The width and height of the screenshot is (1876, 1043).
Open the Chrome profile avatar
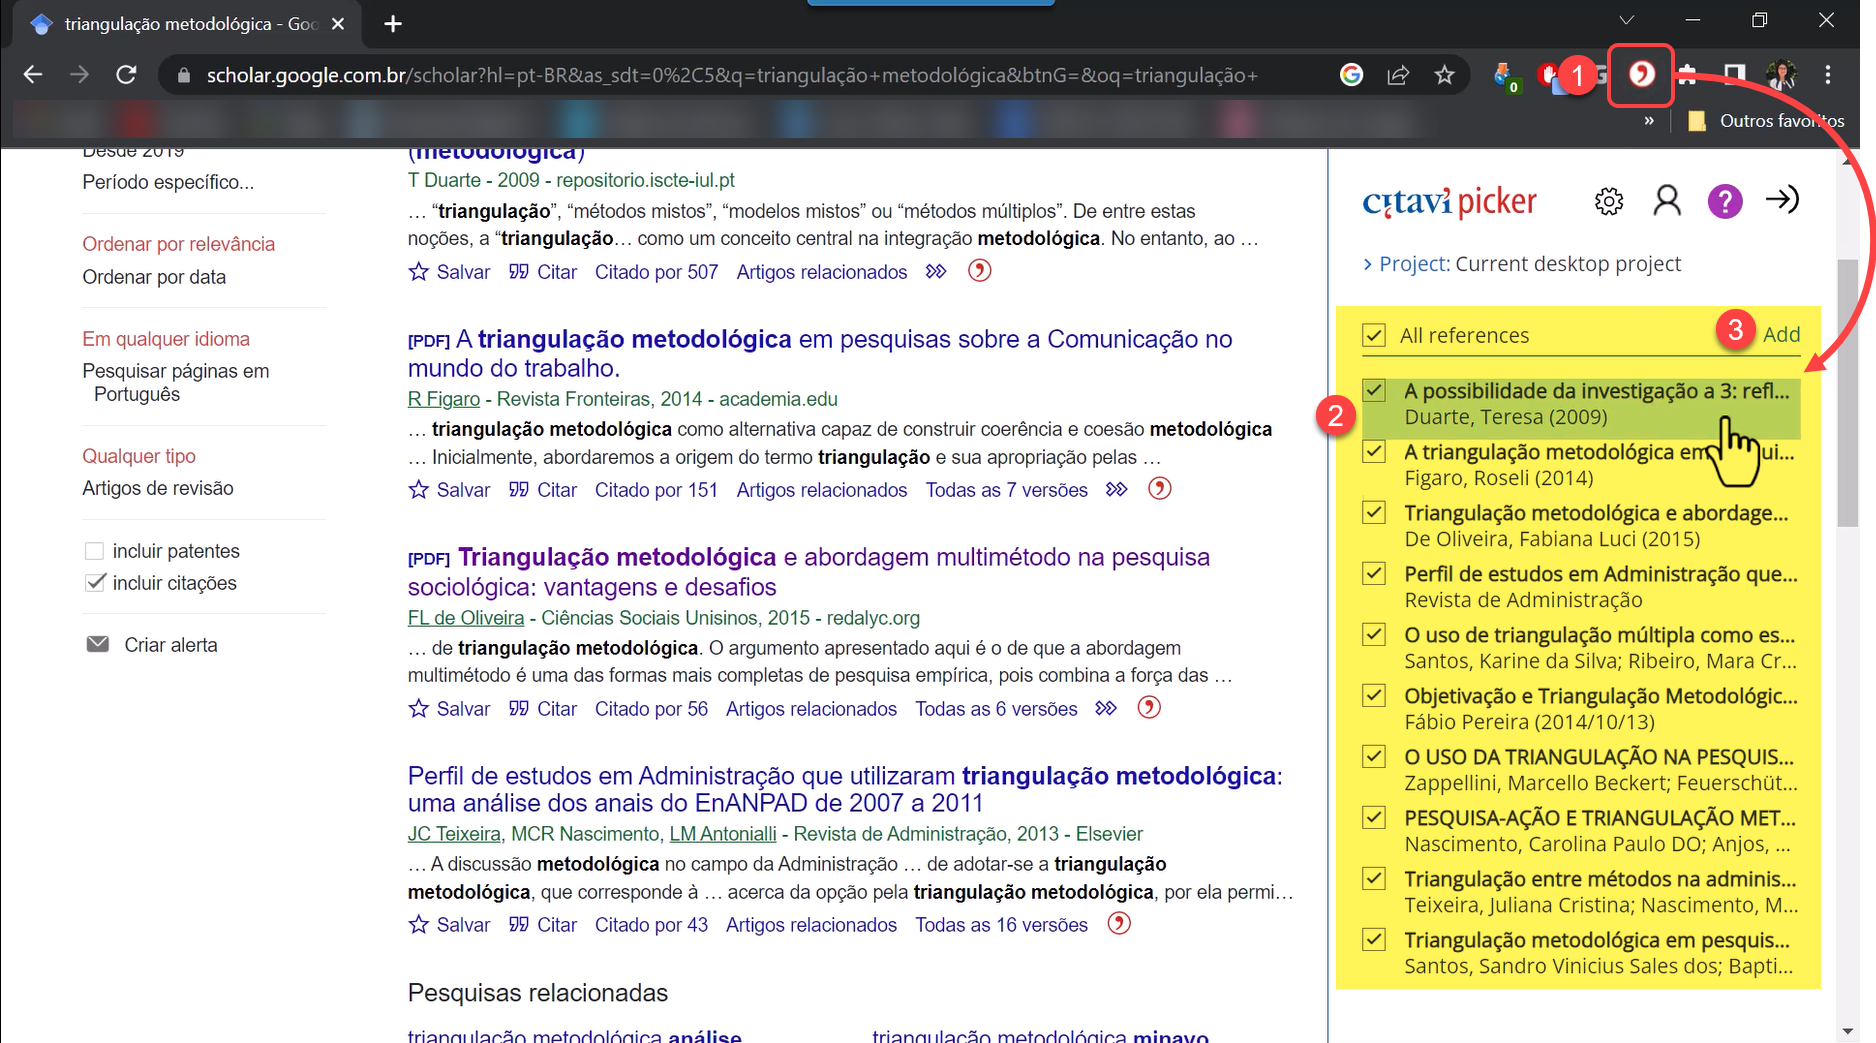tap(1781, 75)
